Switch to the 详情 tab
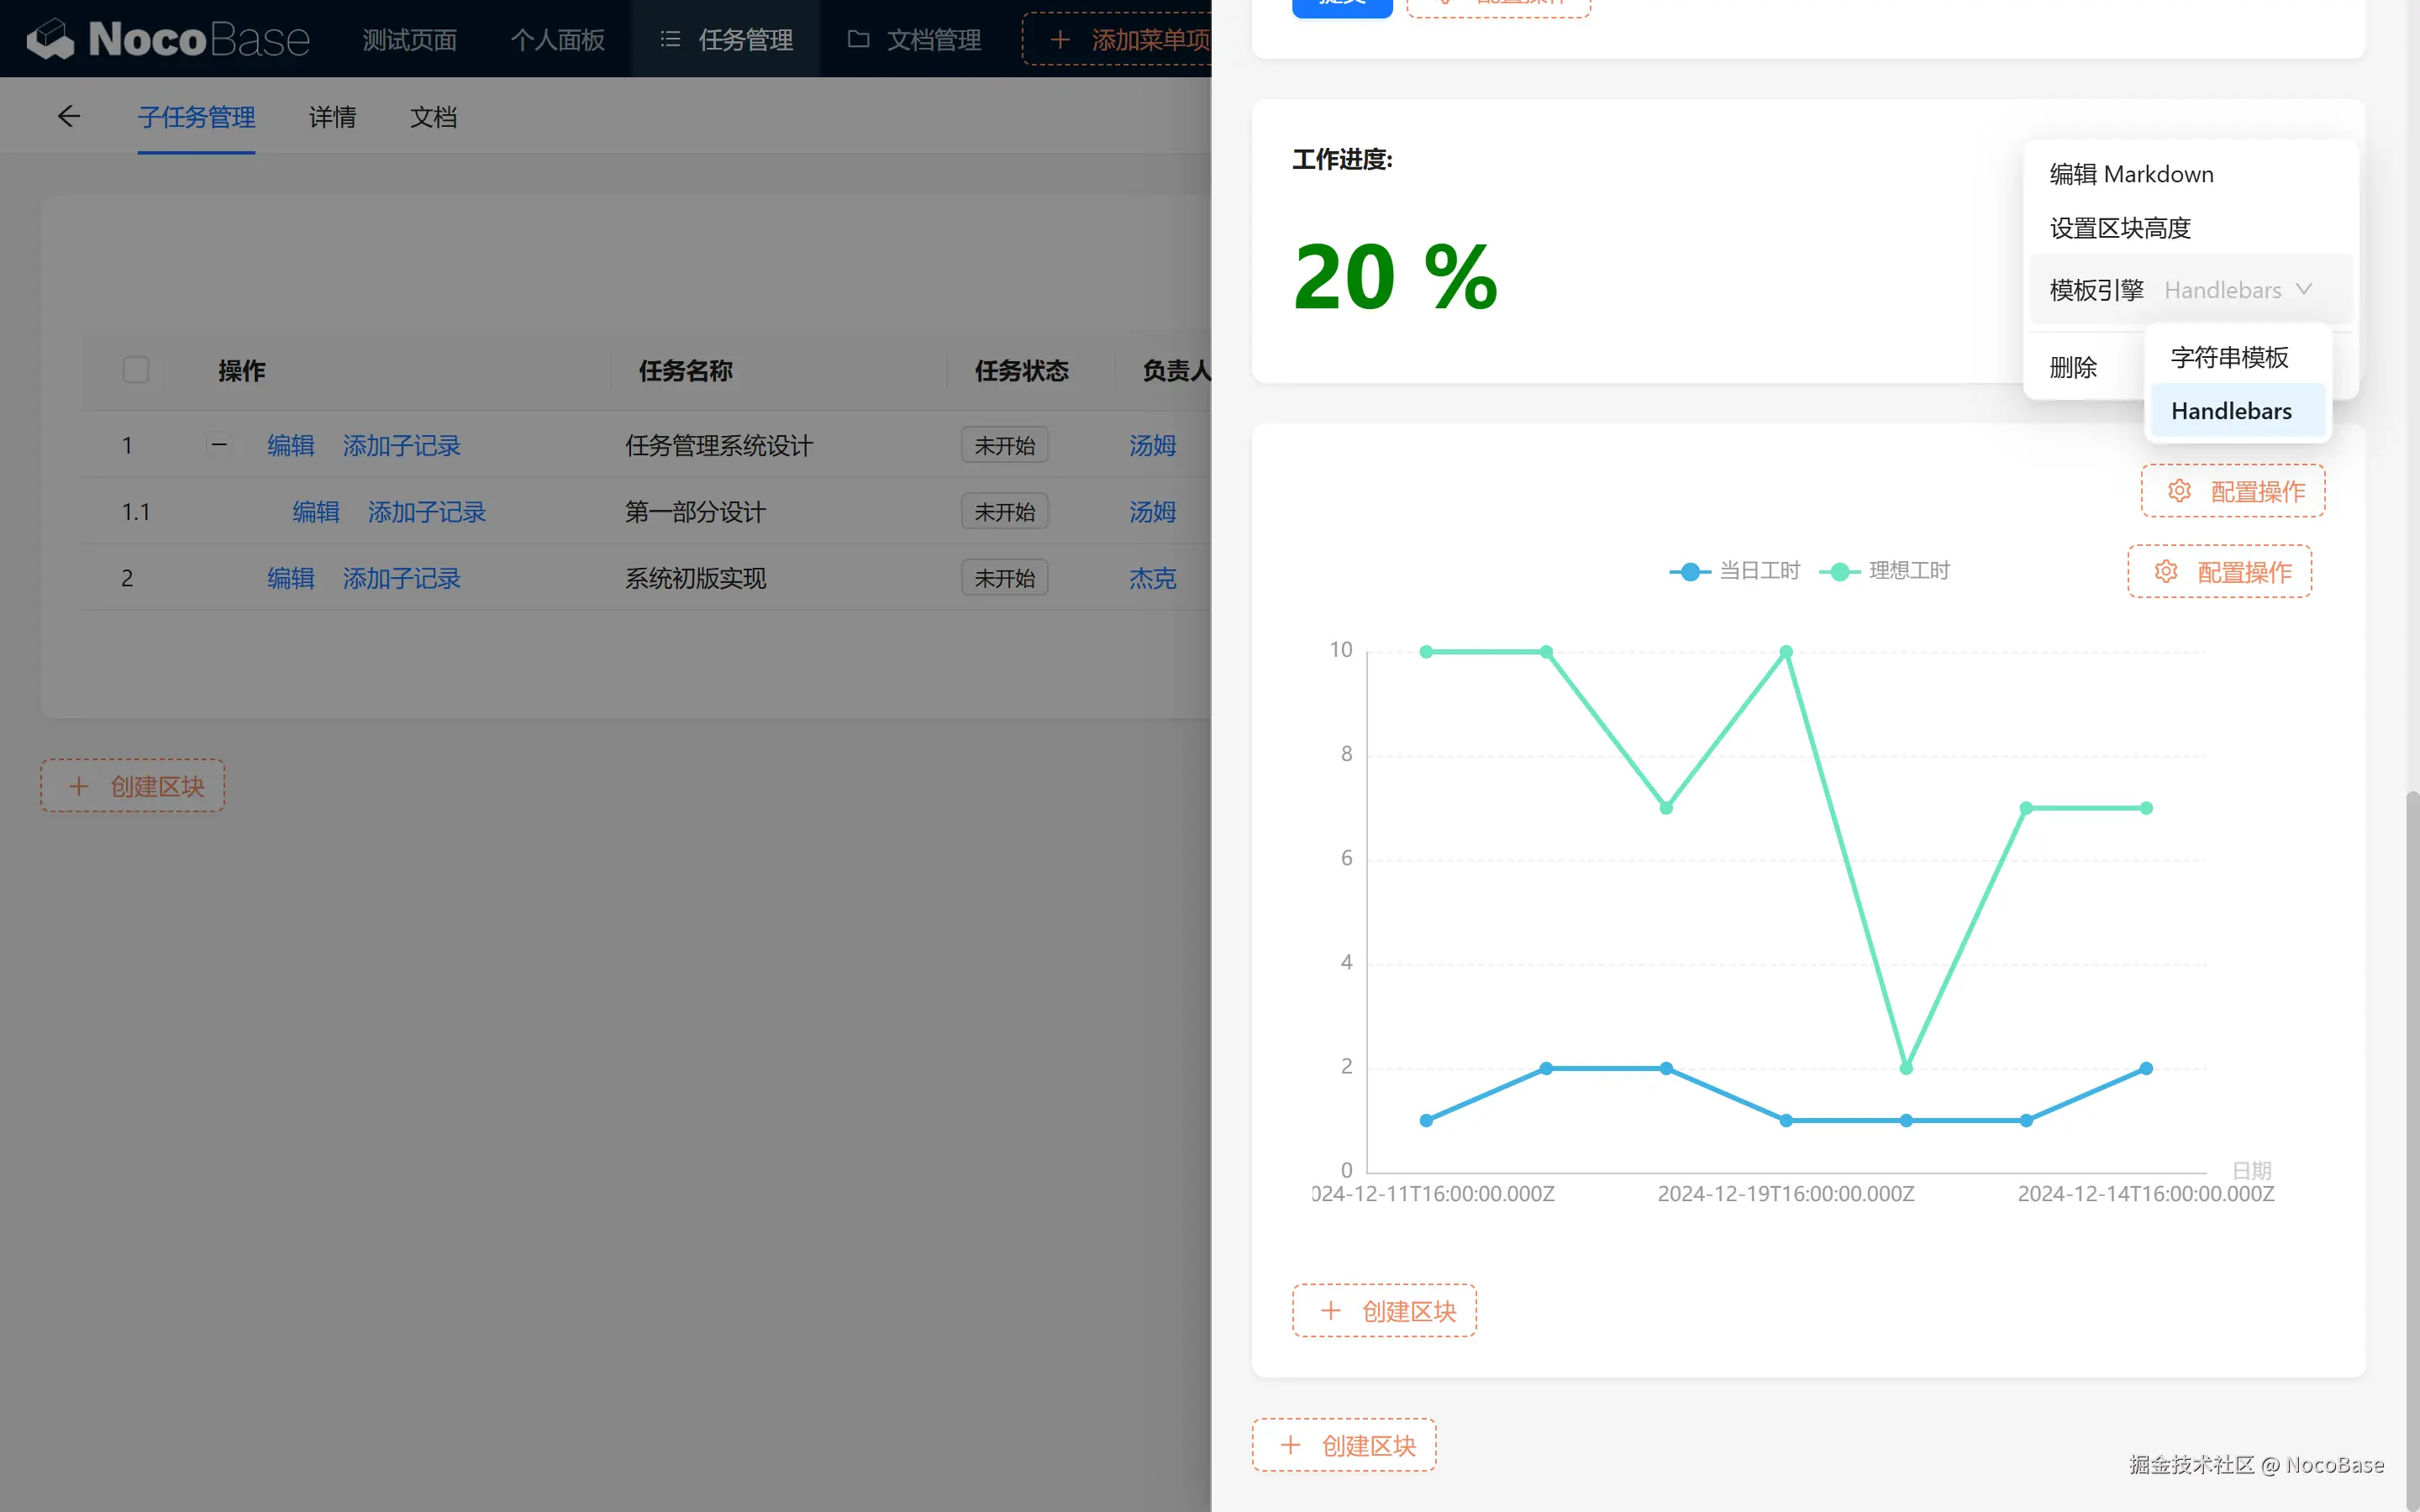This screenshot has height=1512, width=2420. point(332,117)
